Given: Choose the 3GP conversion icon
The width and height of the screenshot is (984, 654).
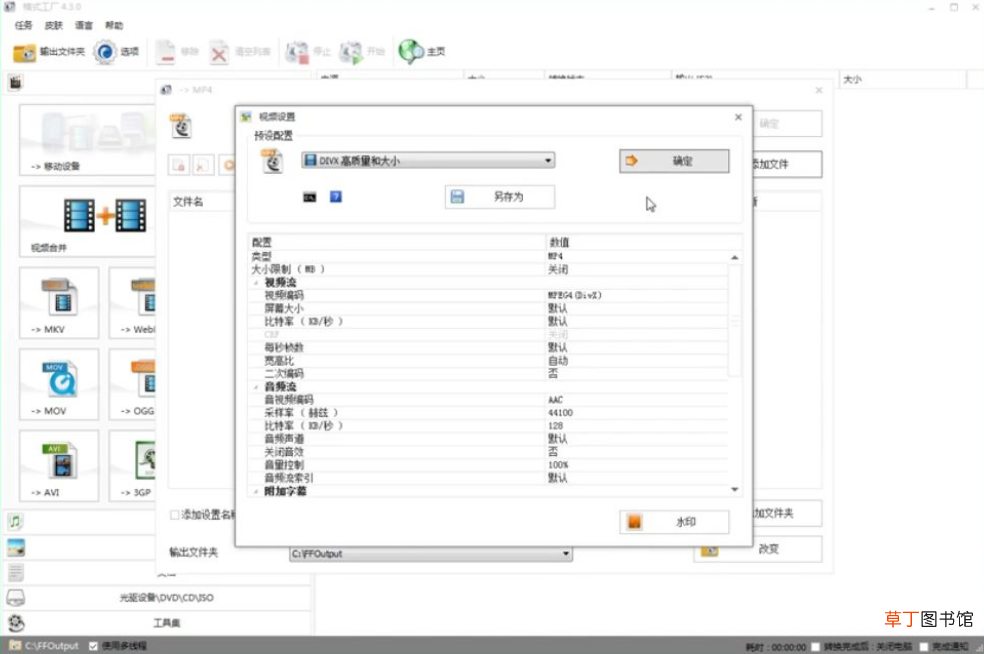Looking at the screenshot, I should (132, 466).
